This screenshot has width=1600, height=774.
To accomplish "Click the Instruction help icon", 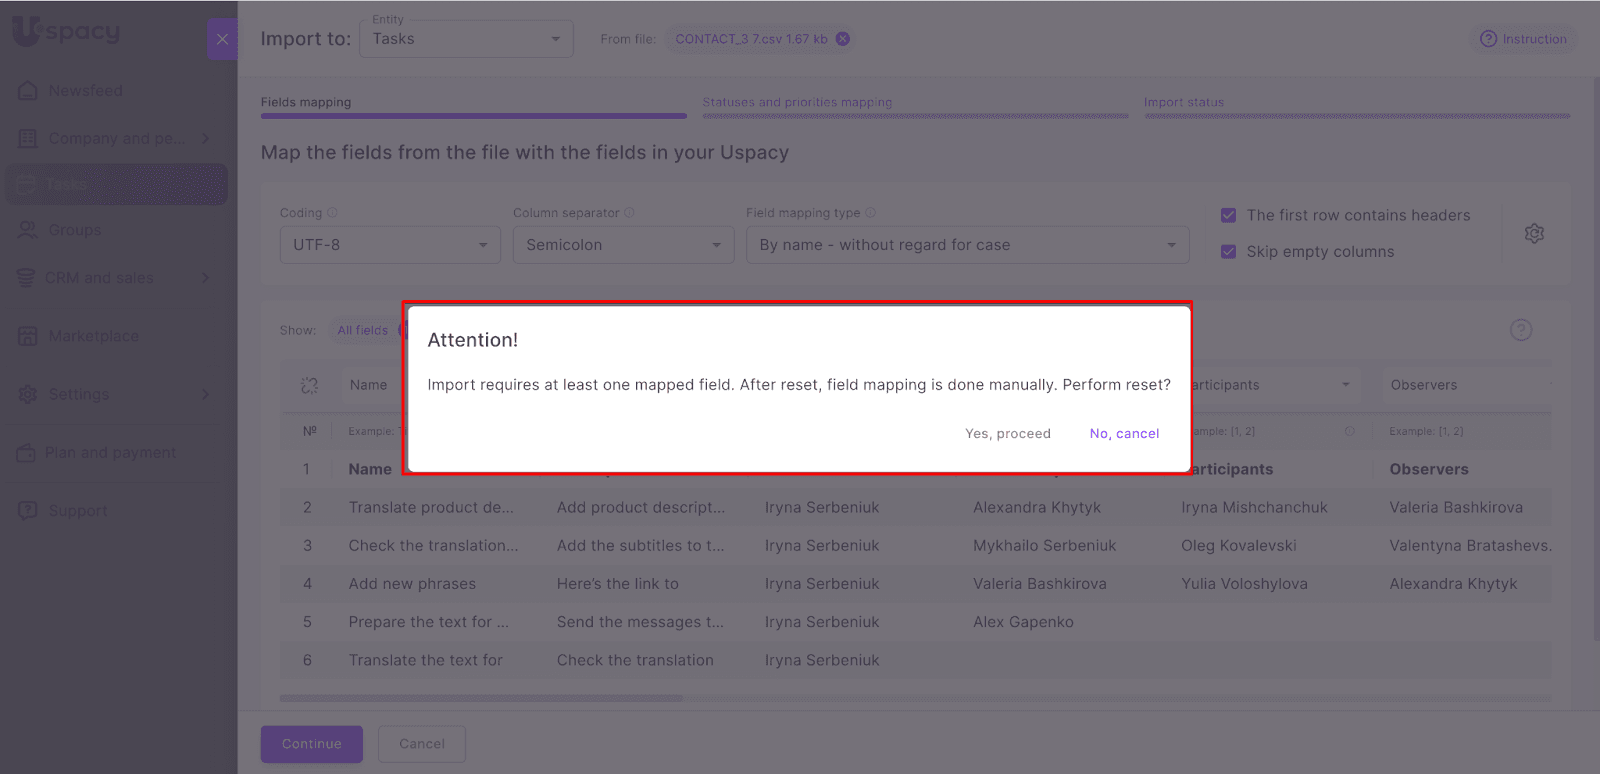I will (1488, 39).
